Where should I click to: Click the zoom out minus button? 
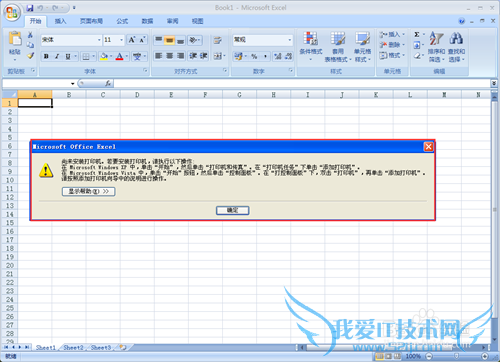[430, 356]
